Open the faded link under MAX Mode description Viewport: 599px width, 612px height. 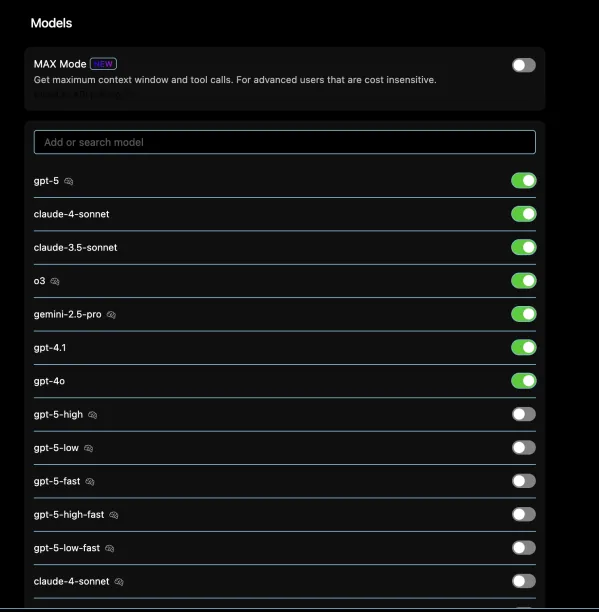[x=83, y=94]
